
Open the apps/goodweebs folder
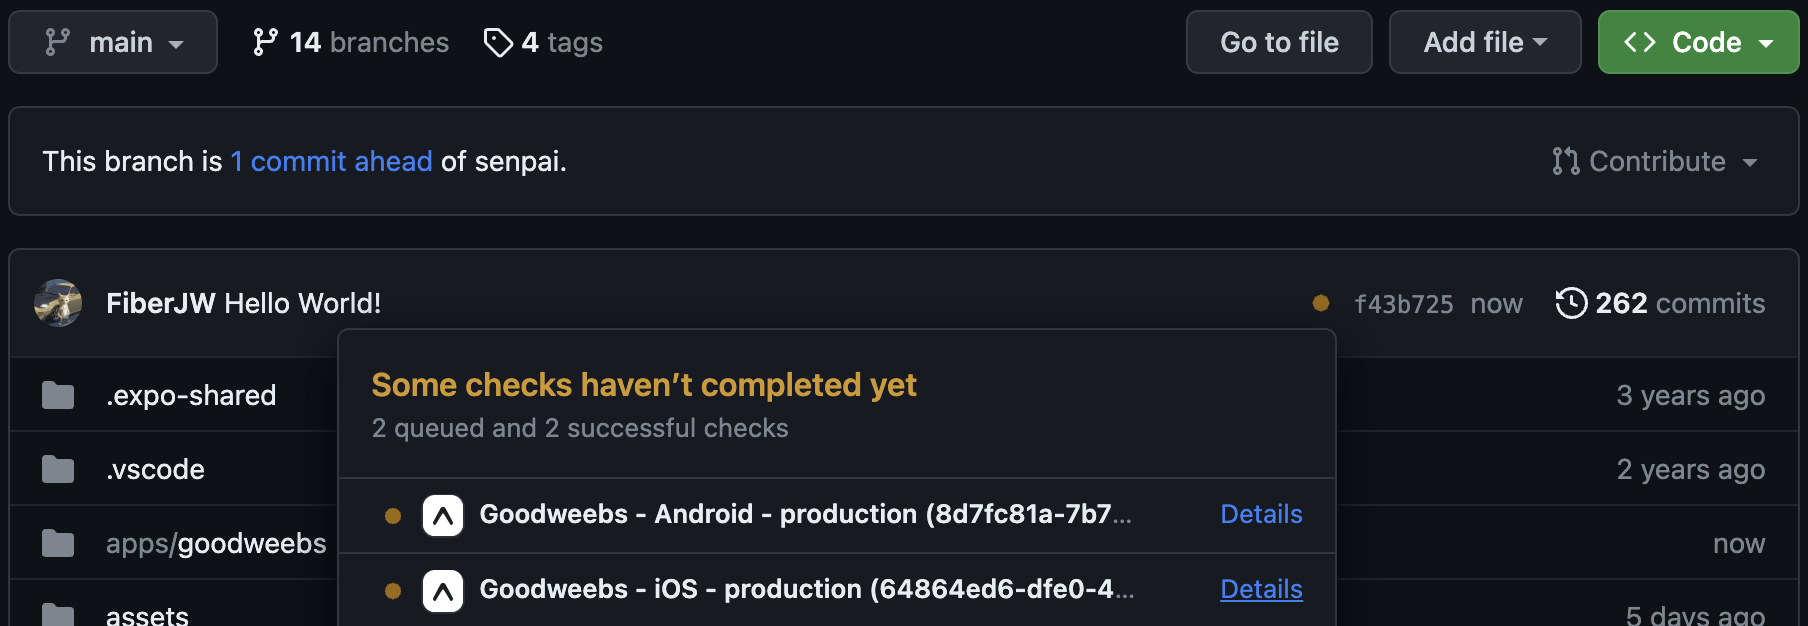[x=217, y=542]
